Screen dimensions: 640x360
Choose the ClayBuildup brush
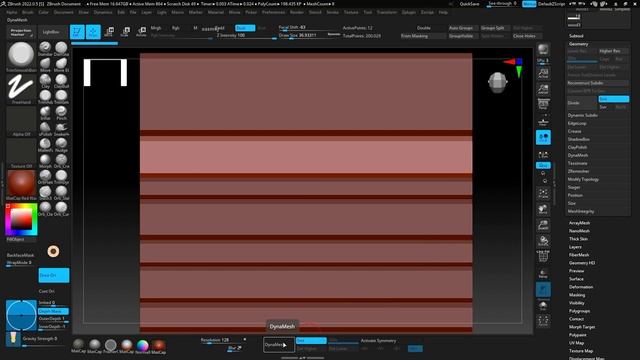coord(61,80)
